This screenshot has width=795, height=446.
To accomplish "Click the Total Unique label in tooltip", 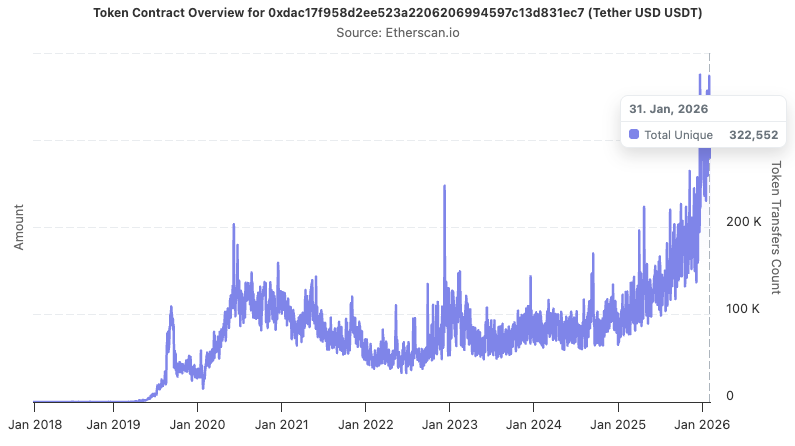I will (x=678, y=135).
